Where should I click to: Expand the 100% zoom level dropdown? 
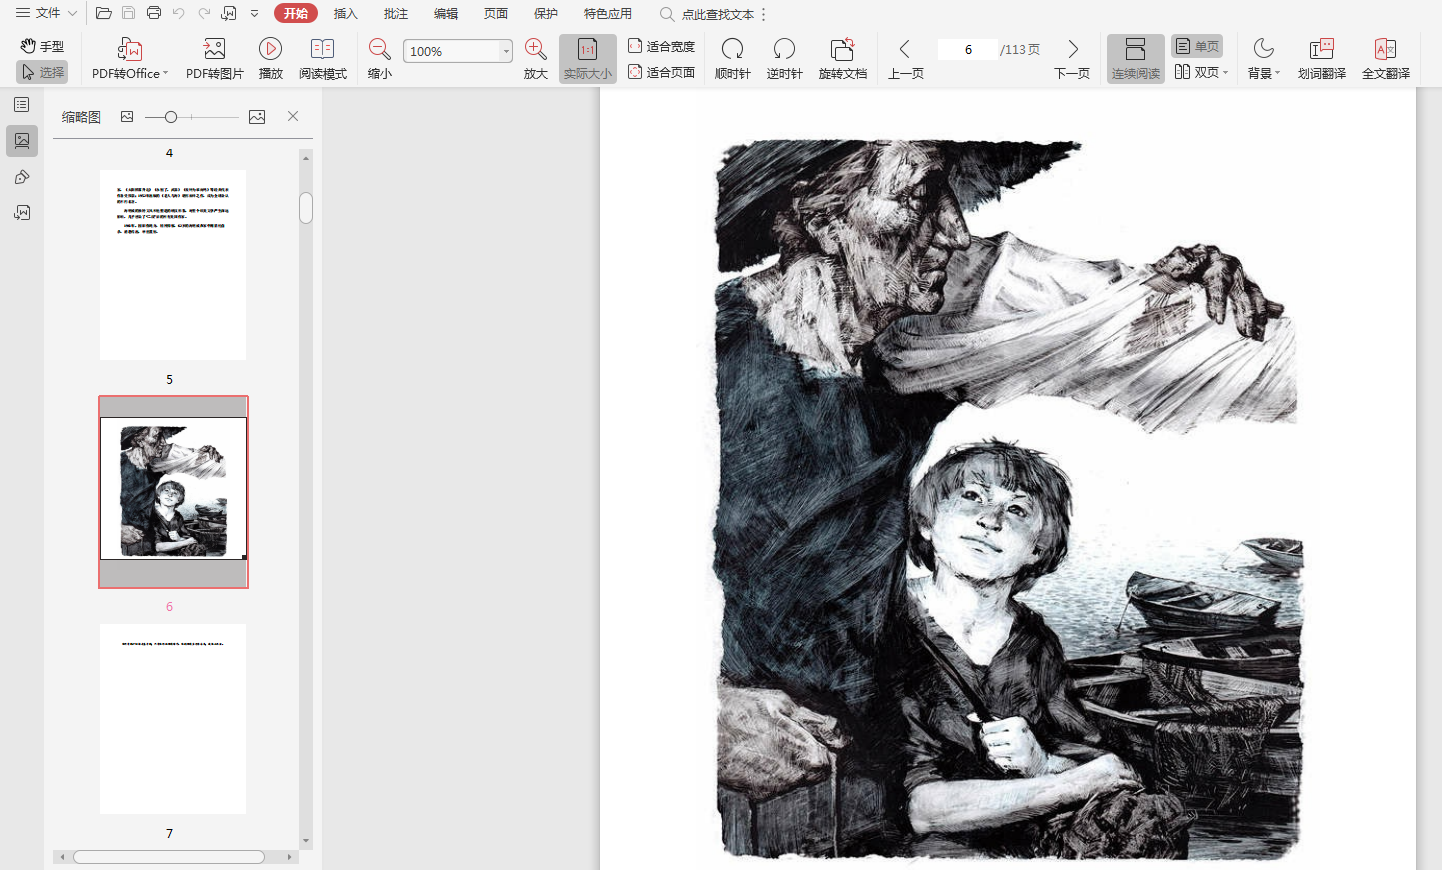tap(506, 51)
